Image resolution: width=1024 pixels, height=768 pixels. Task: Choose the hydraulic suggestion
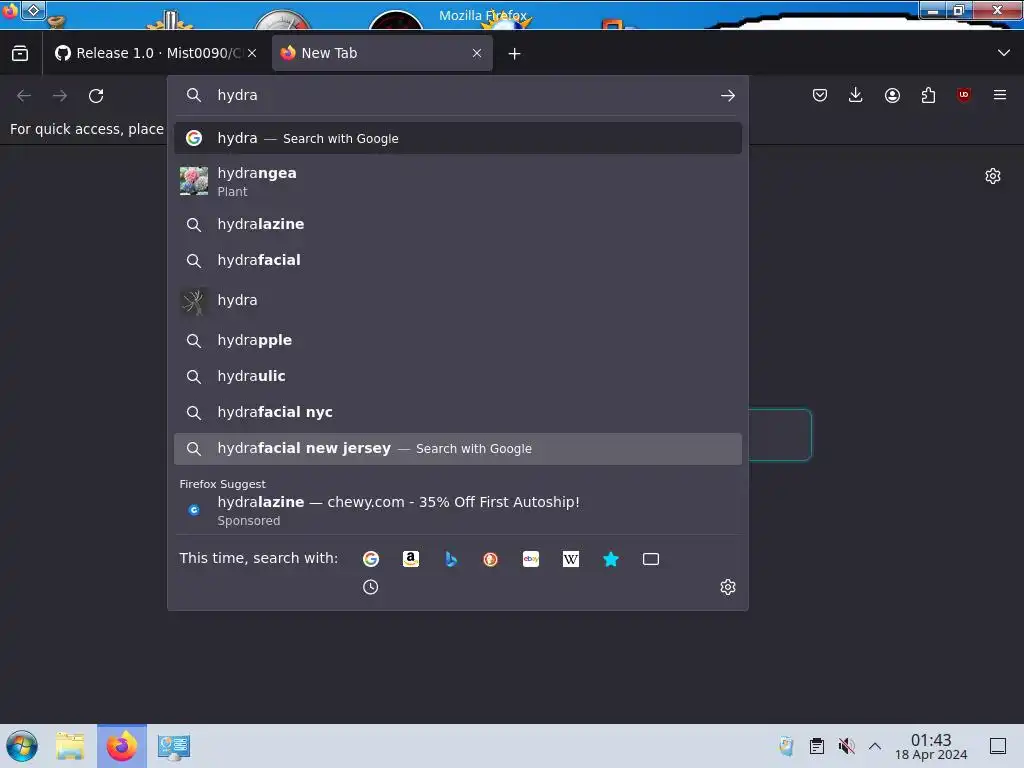(x=458, y=376)
